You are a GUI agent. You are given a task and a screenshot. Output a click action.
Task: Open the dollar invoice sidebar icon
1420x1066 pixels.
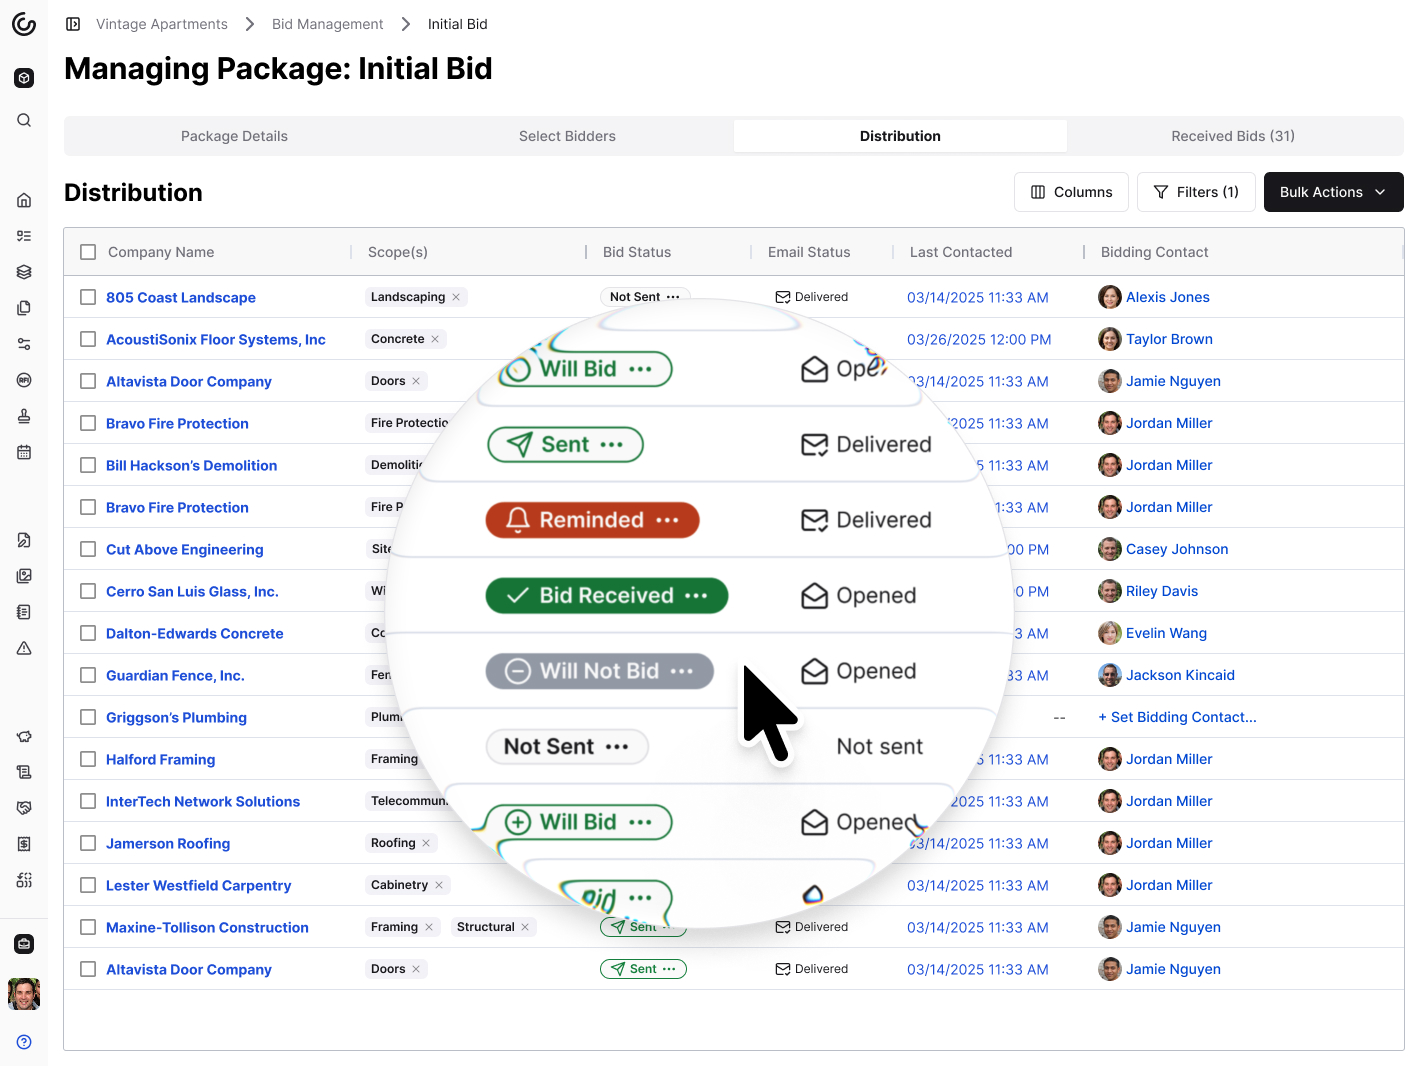(x=24, y=844)
